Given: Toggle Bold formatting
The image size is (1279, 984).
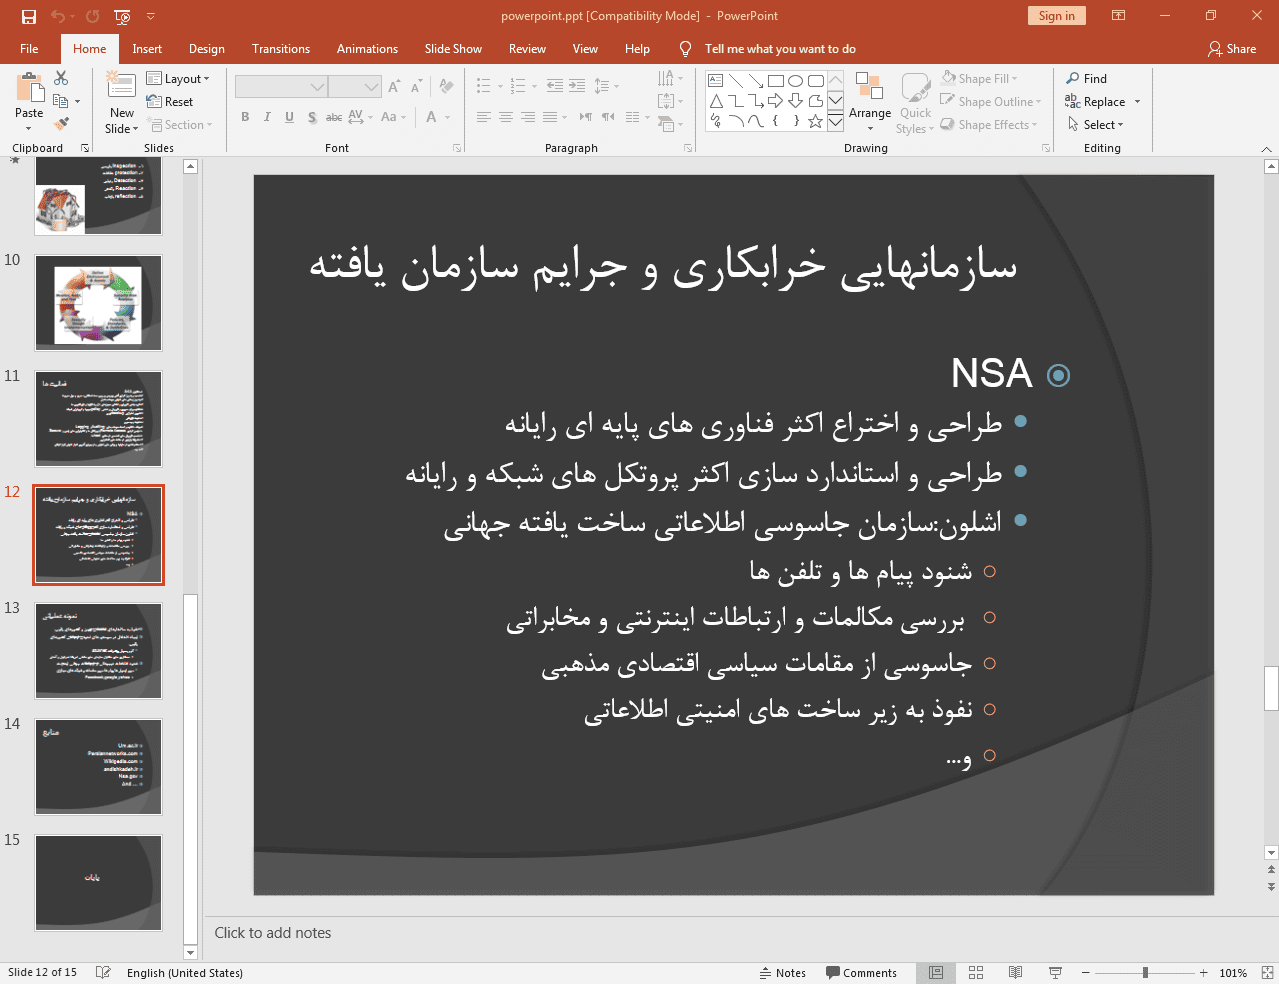Looking at the screenshot, I should click(x=245, y=117).
